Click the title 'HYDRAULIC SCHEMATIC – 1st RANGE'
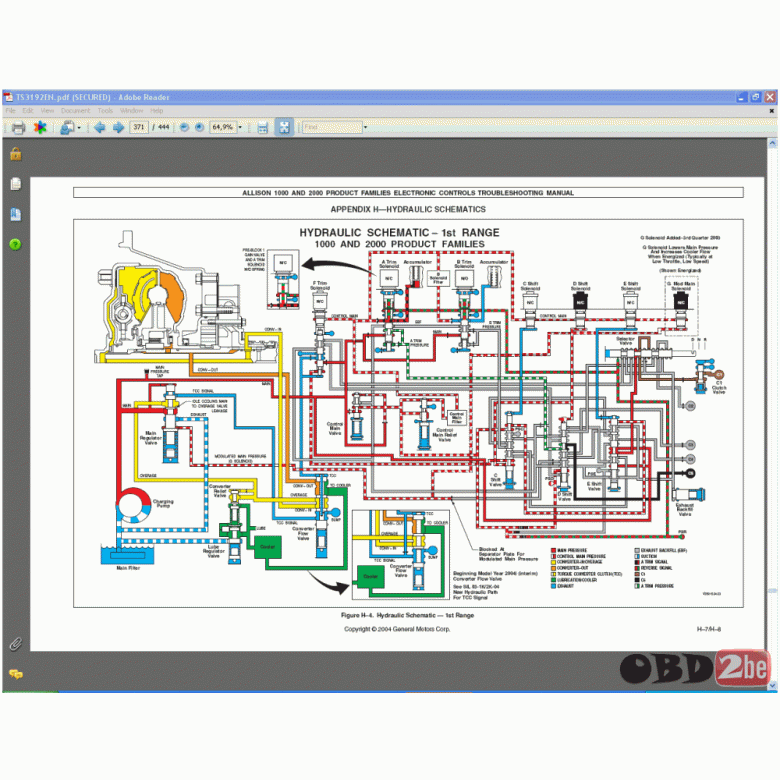780x780 pixels. click(x=399, y=233)
